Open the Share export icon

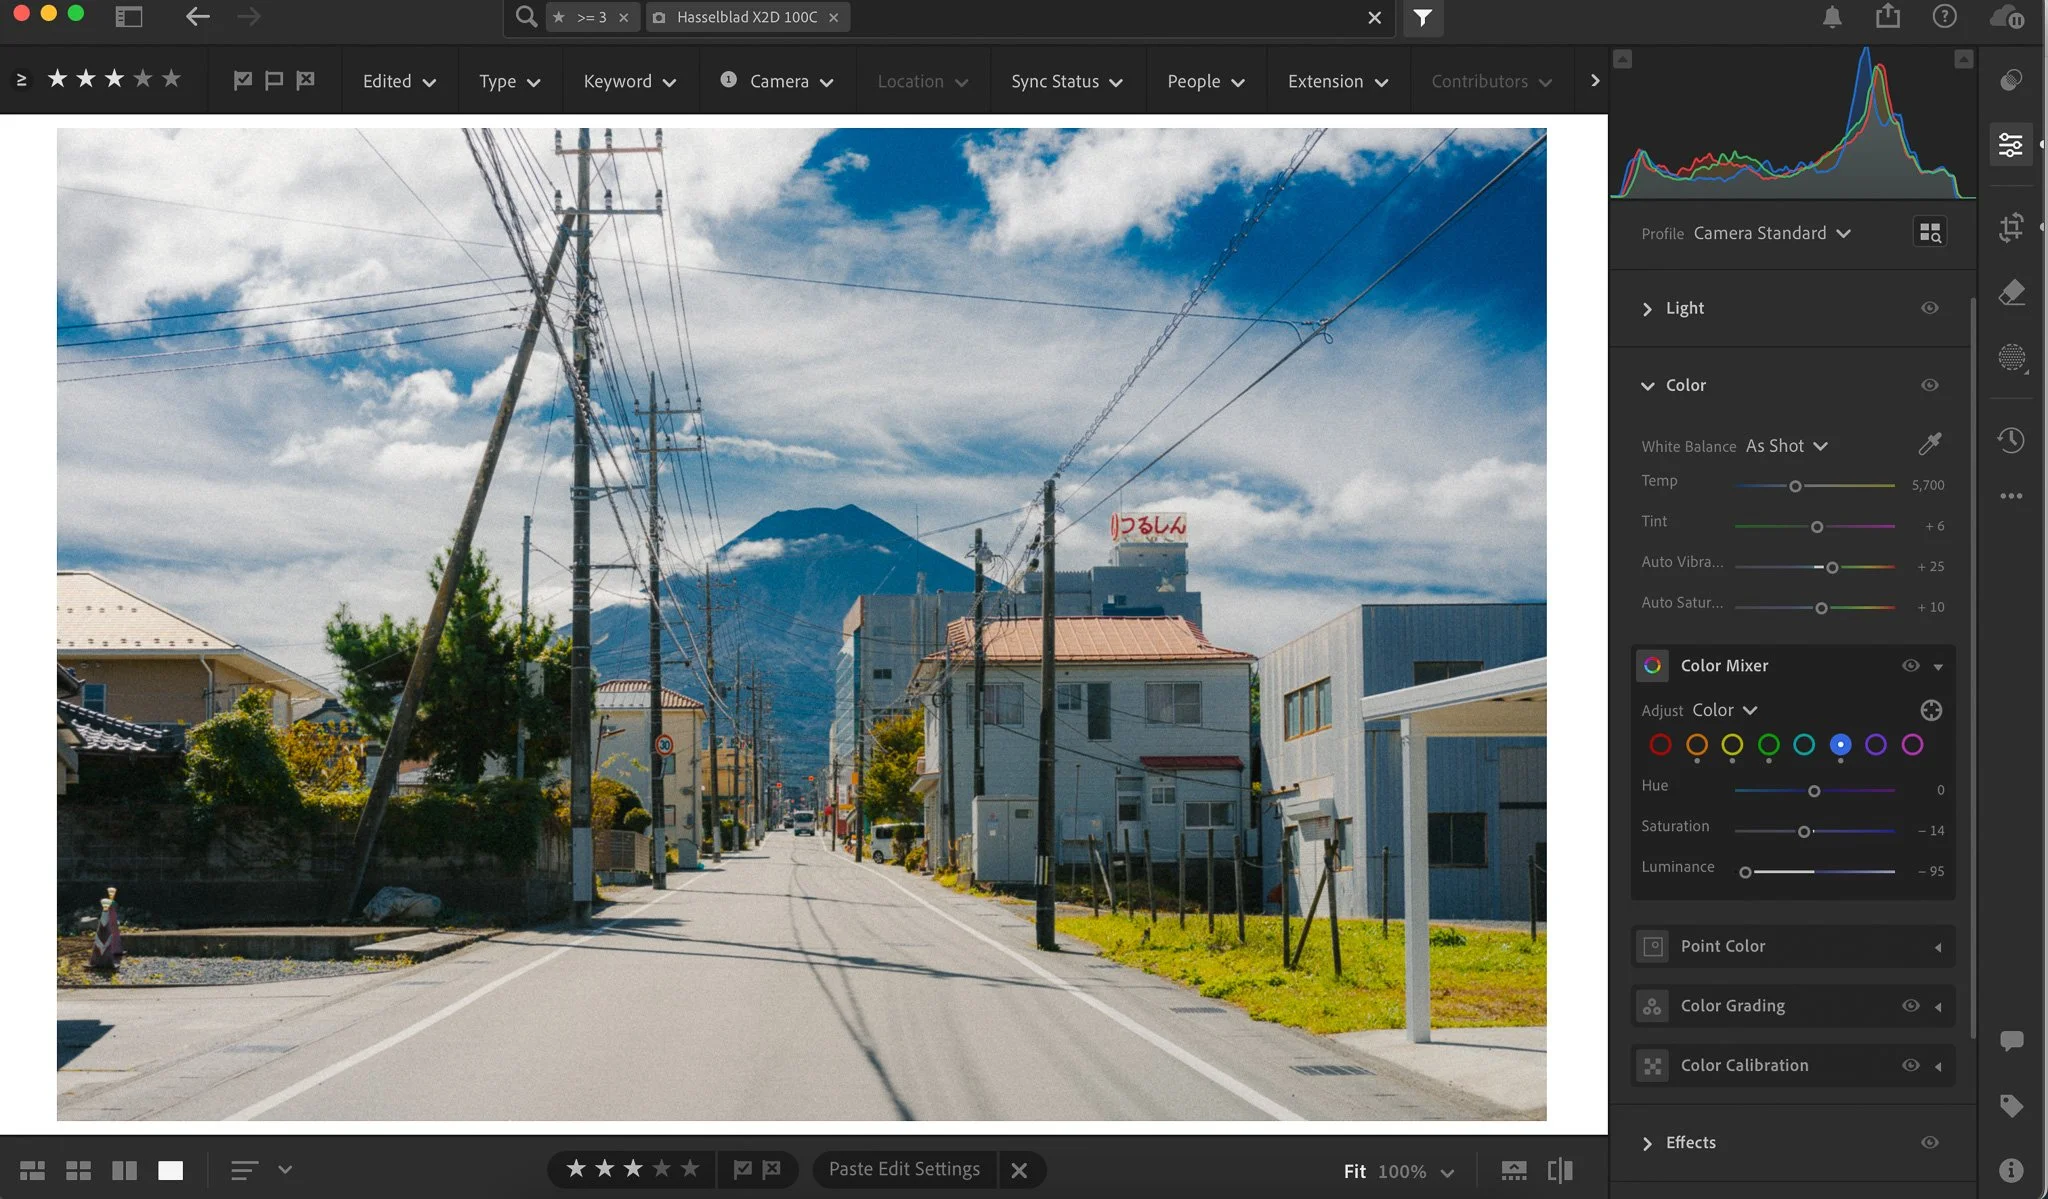1887,17
